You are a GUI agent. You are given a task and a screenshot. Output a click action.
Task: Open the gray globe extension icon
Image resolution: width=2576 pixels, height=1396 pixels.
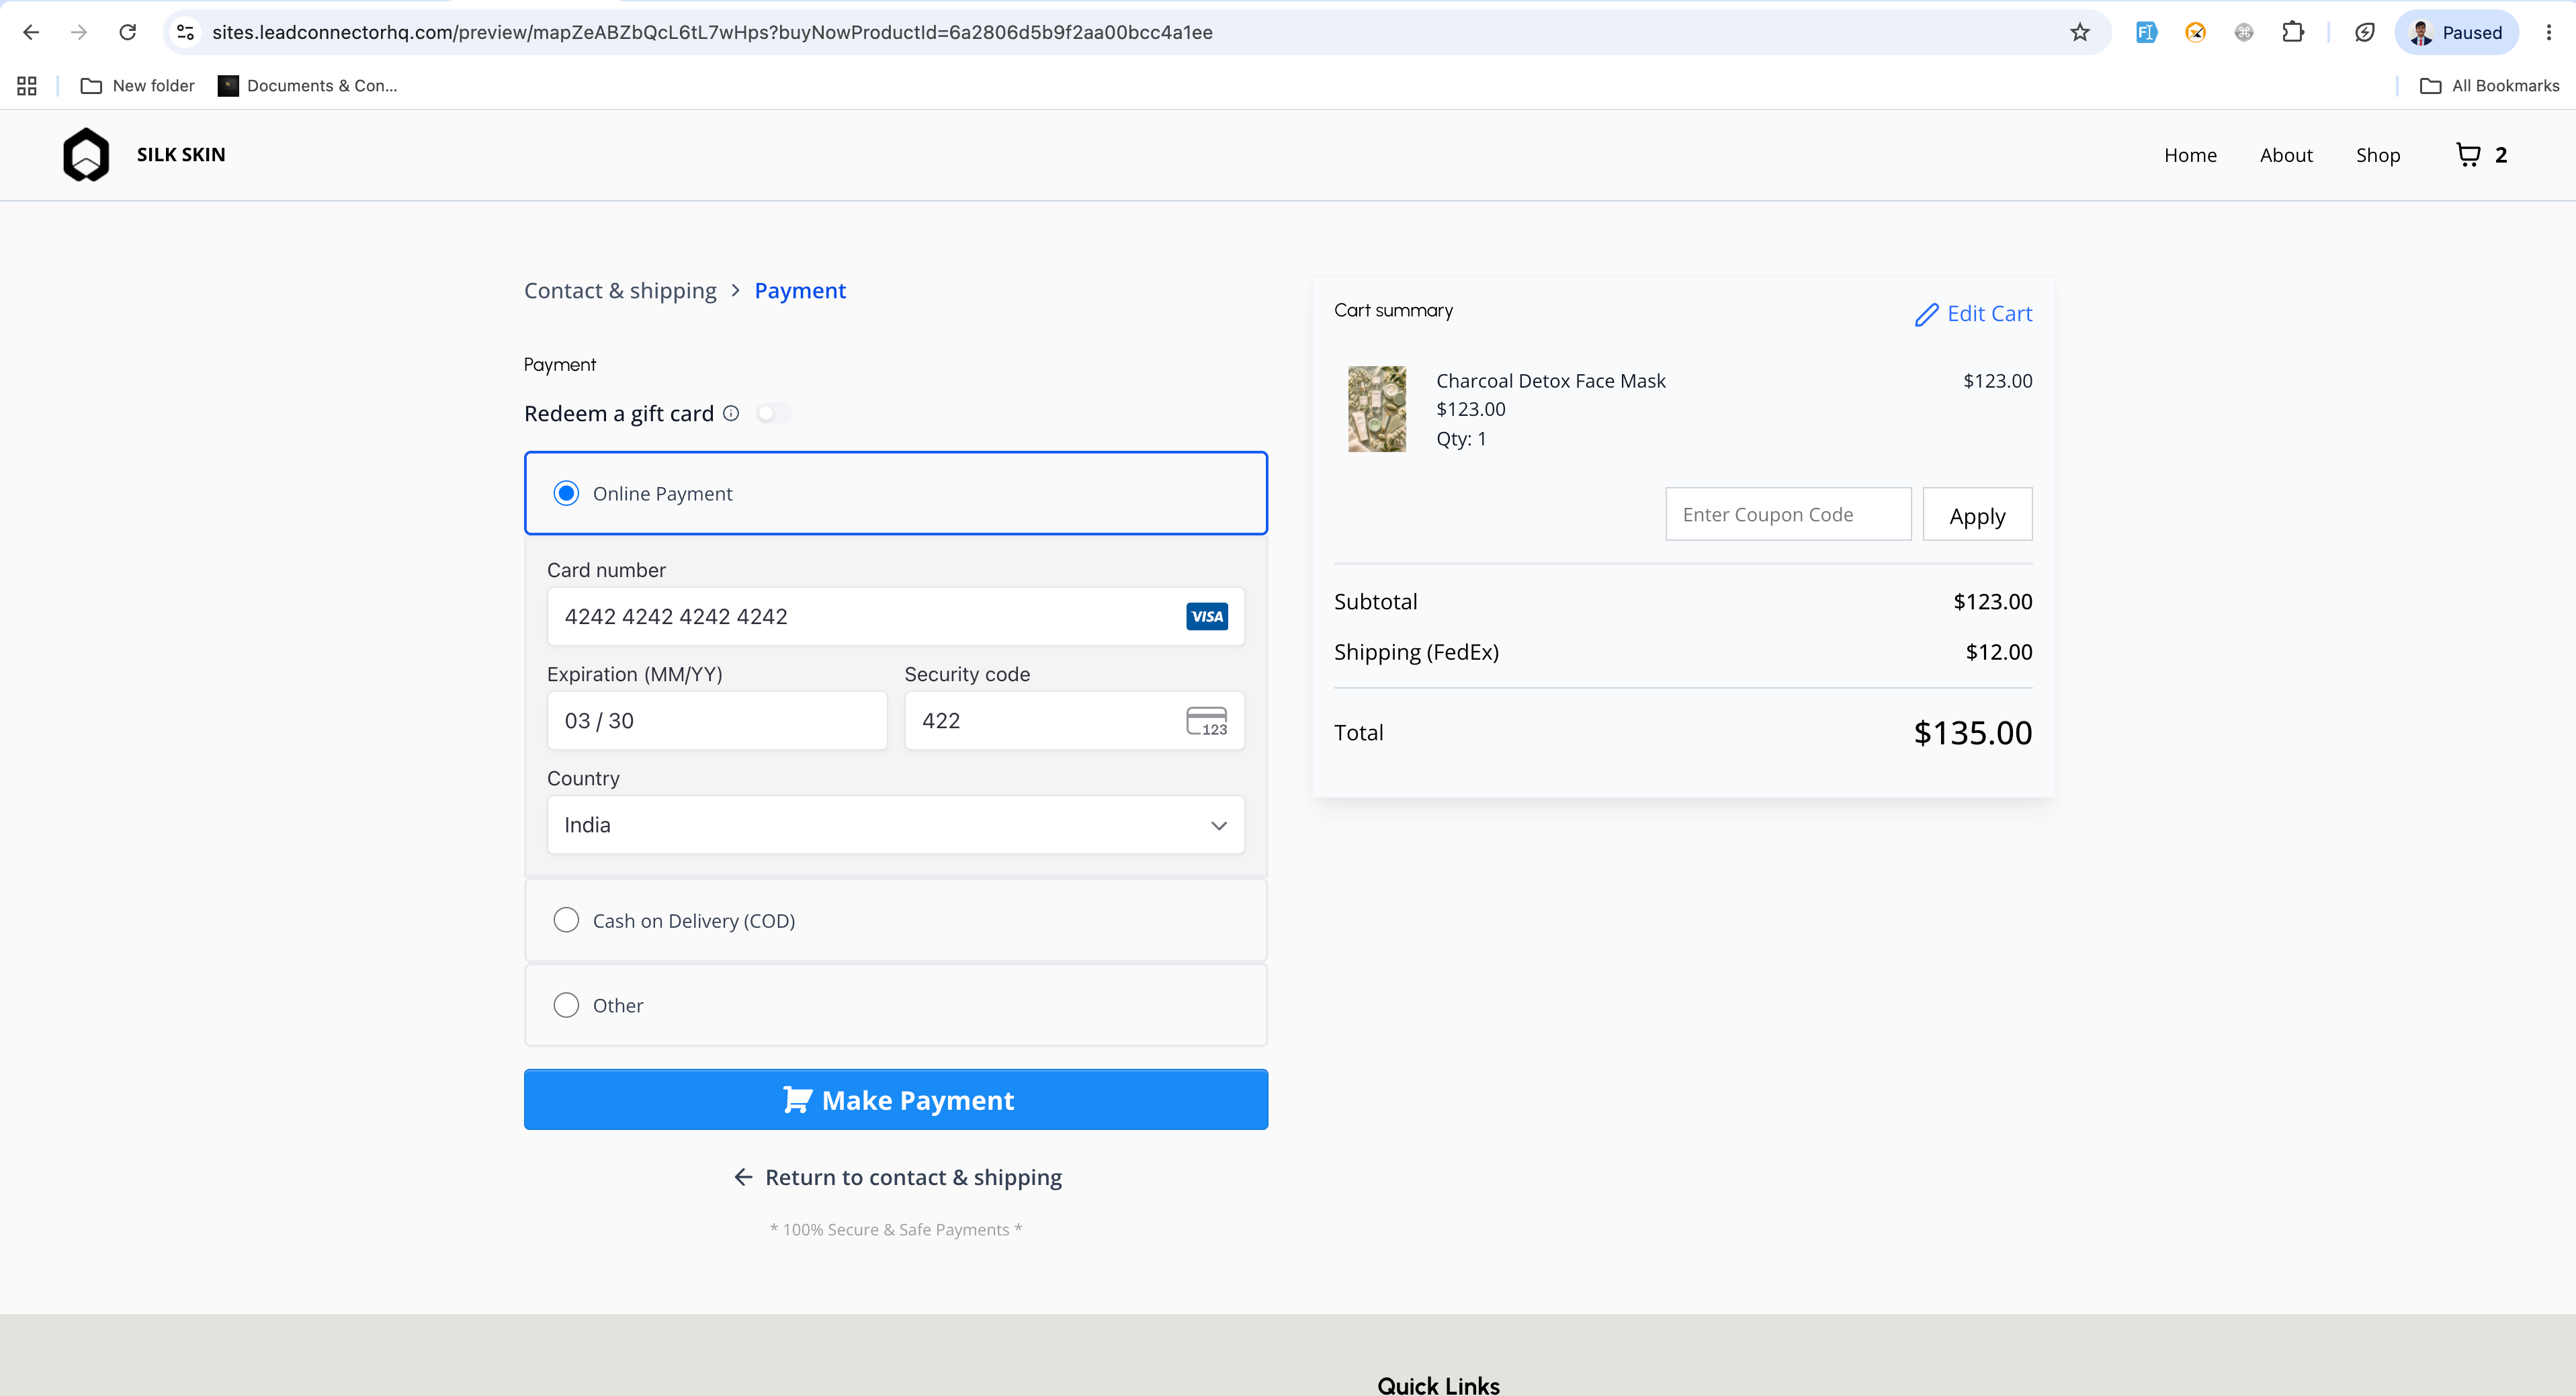click(2244, 32)
